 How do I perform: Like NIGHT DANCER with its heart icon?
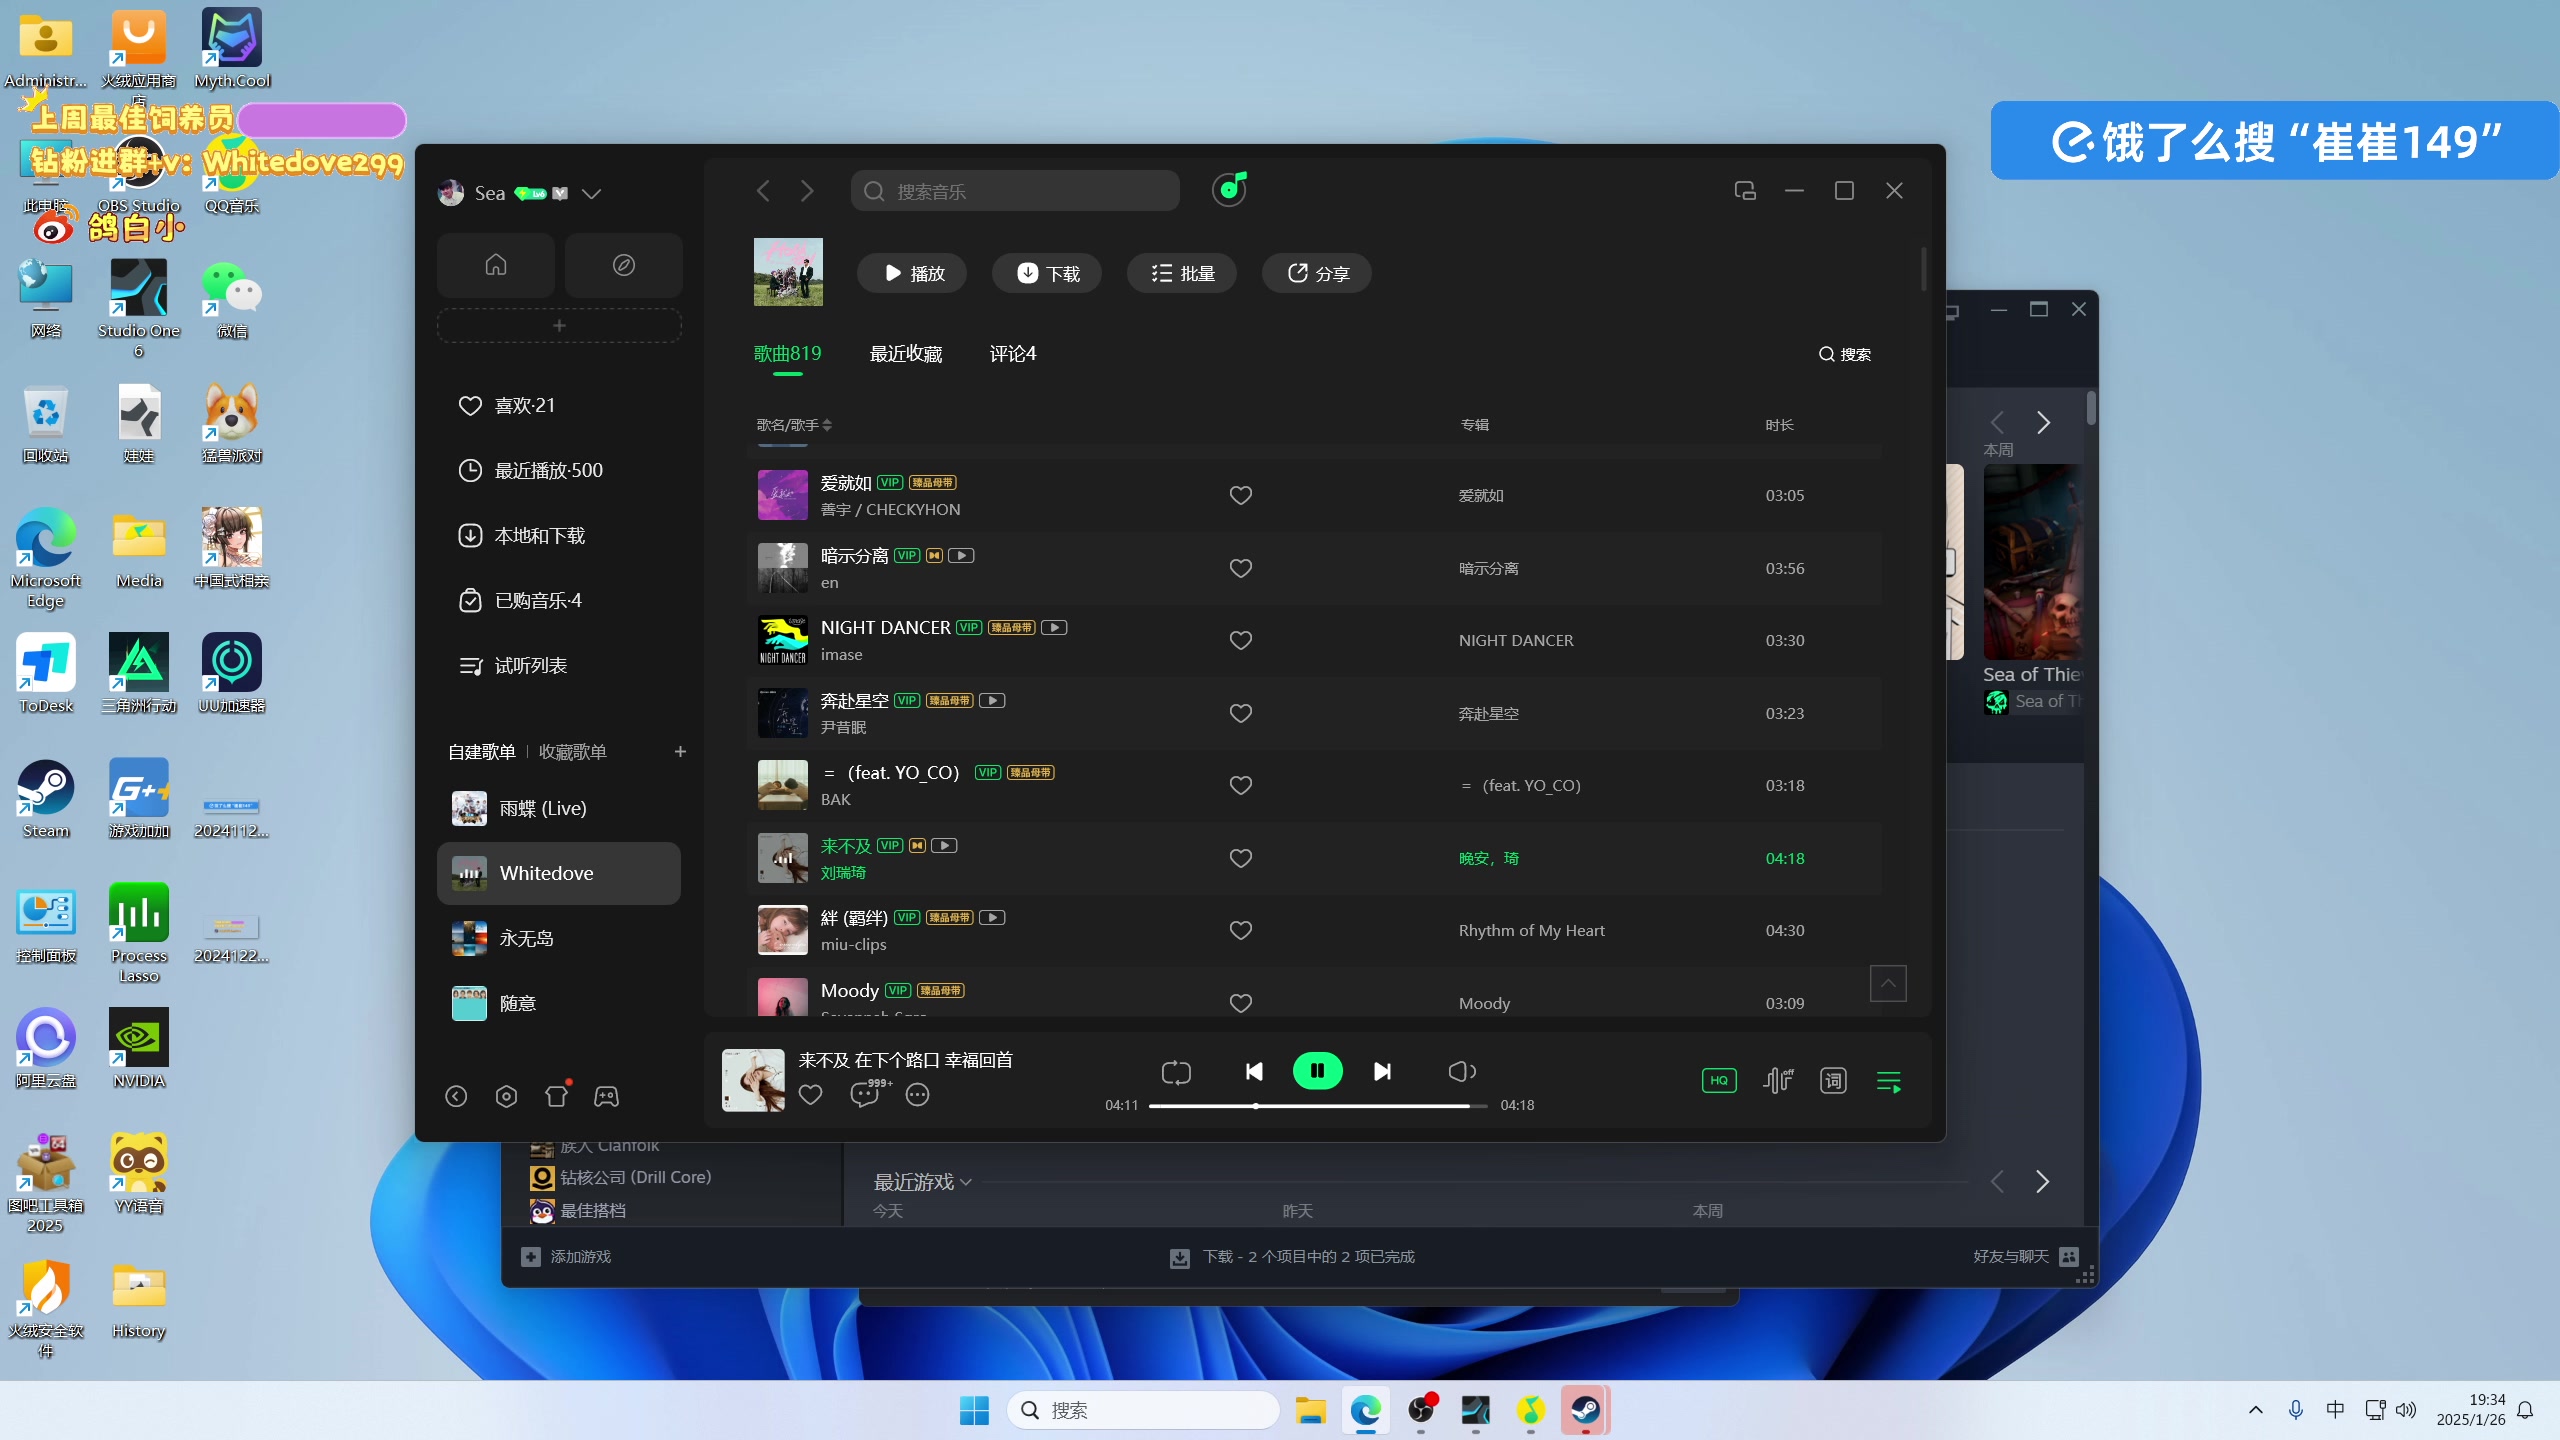1241,641
